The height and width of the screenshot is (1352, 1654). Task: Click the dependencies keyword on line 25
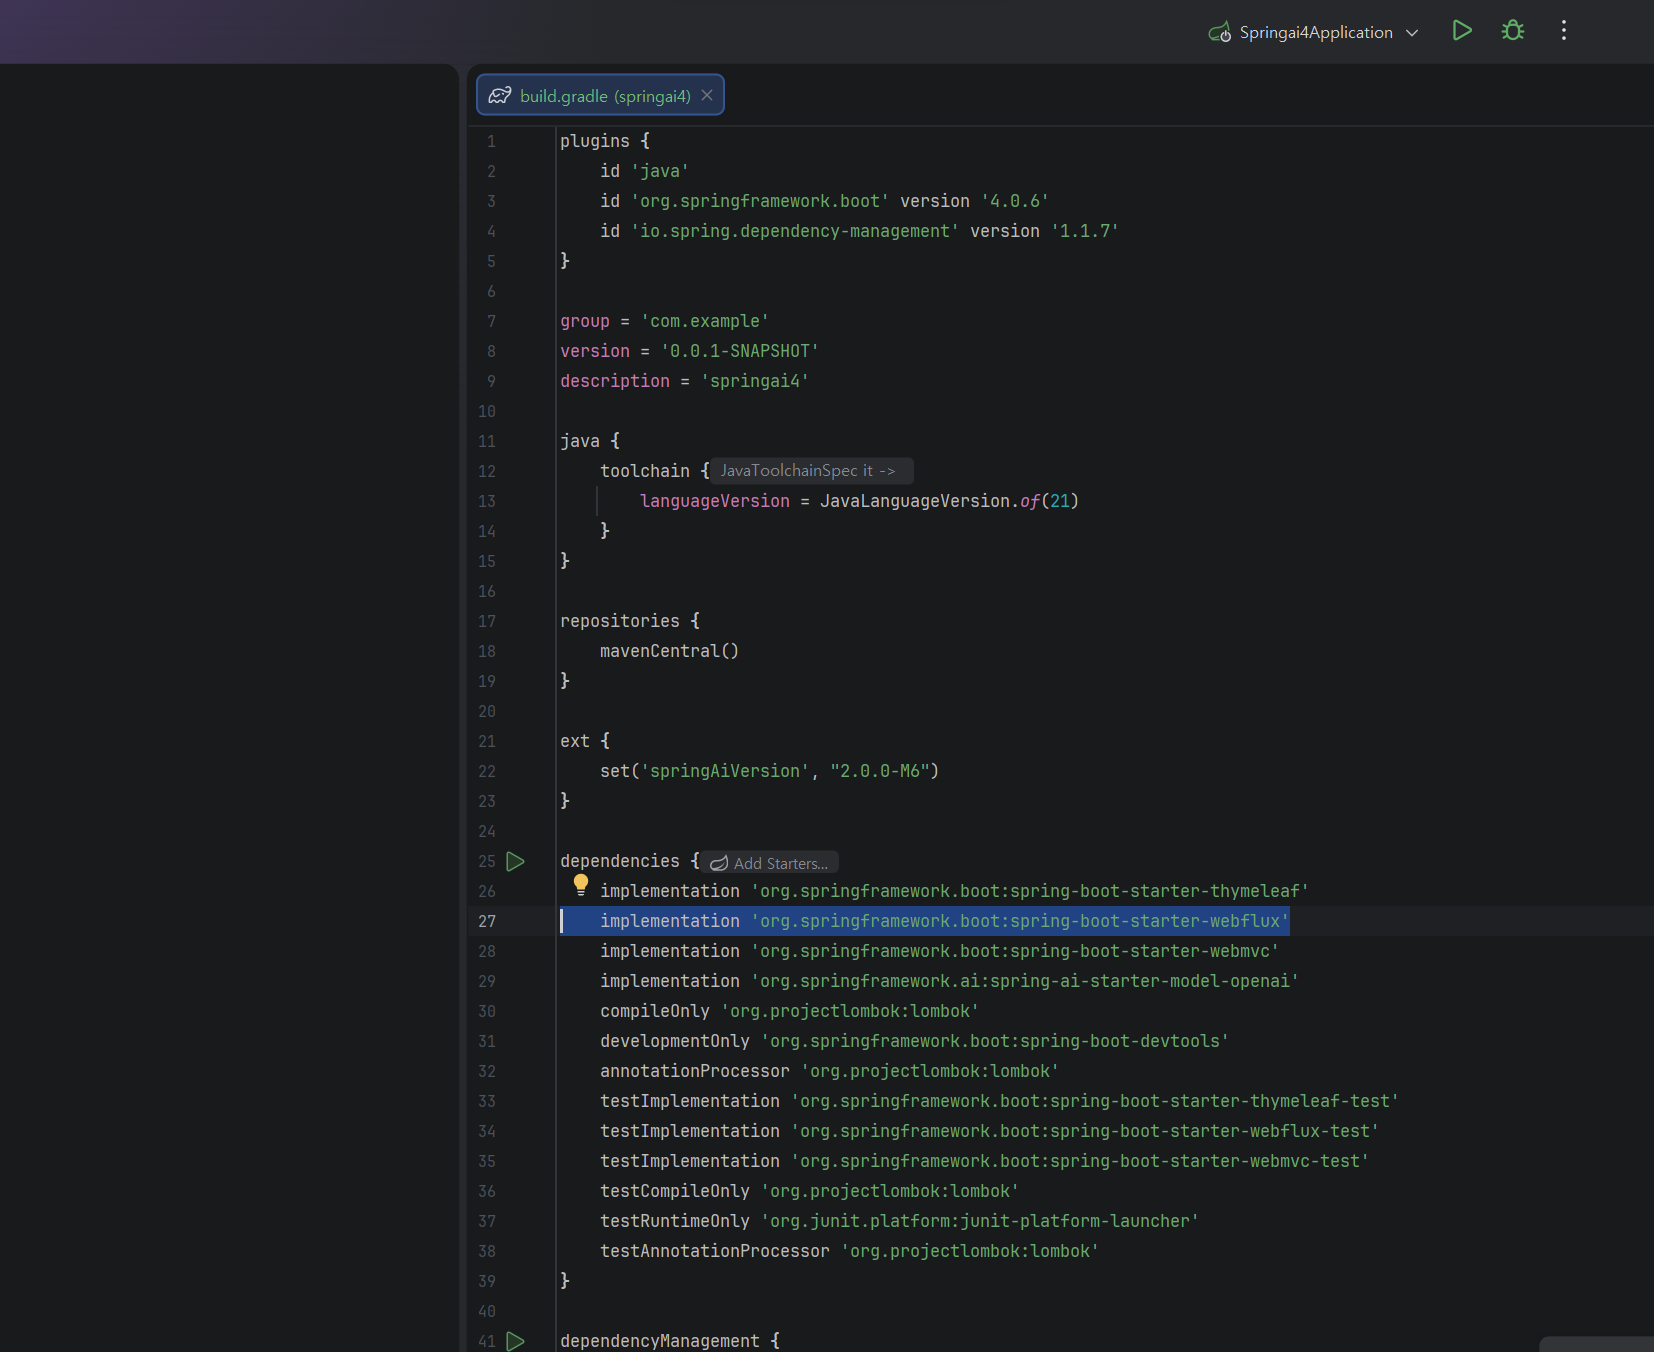point(620,861)
